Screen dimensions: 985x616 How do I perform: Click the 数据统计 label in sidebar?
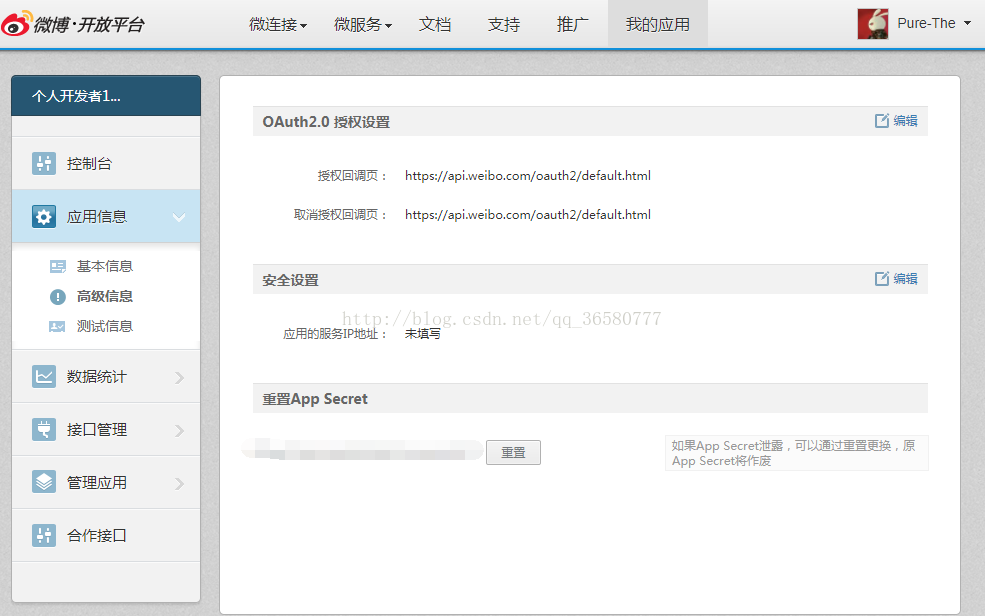97,377
